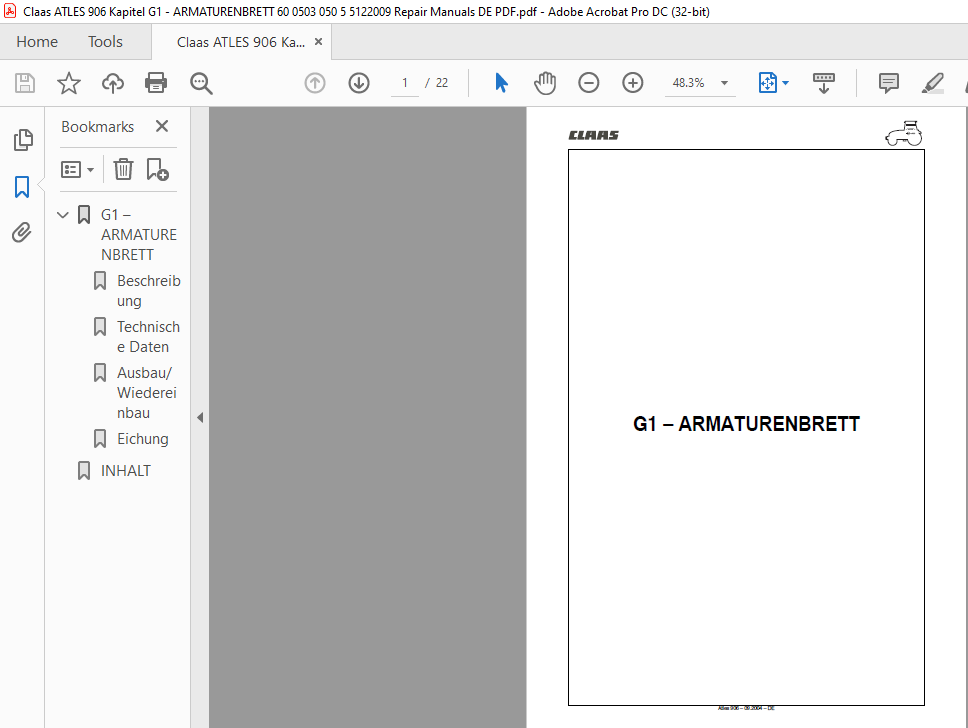Image resolution: width=968 pixels, height=728 pixels.
Task: Activate the Selection arrow tool
Action: tap(501, 83)
